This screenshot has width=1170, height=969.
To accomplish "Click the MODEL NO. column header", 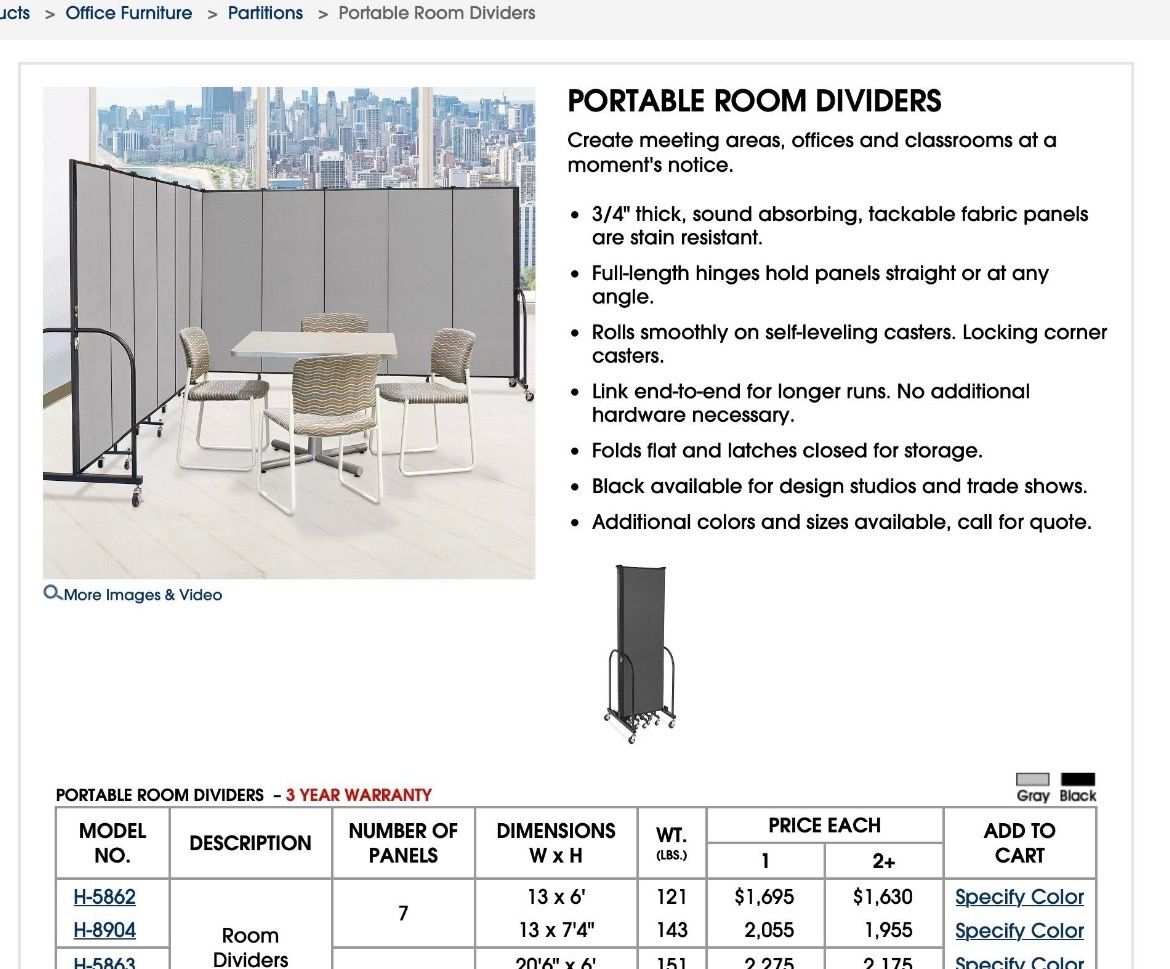I will pos(113,843).
